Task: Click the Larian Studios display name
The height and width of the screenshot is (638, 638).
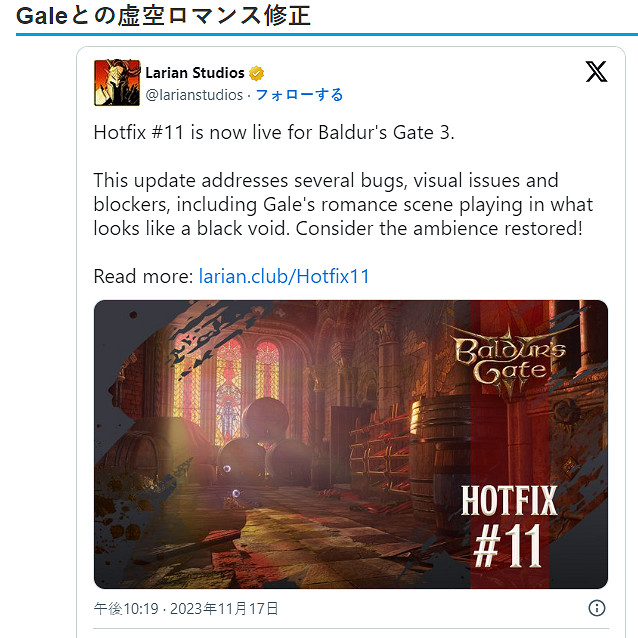Action: pos(195,73)
